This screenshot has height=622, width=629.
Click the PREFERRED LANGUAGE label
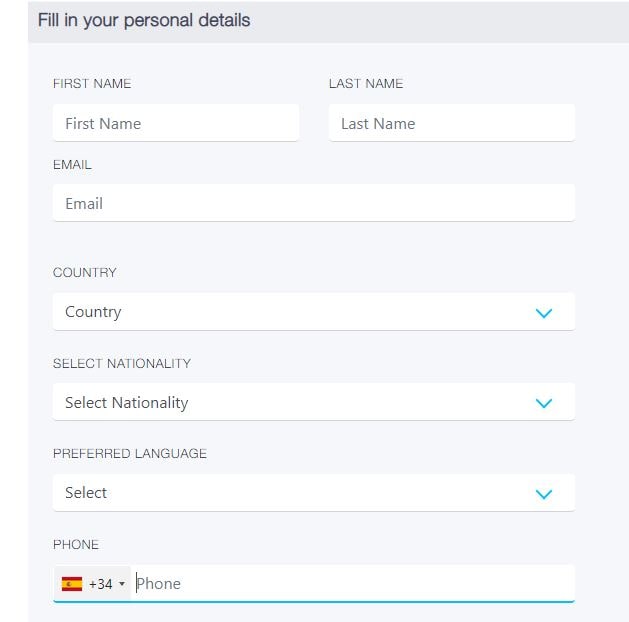pyautogui.click(x=130, y=454)
